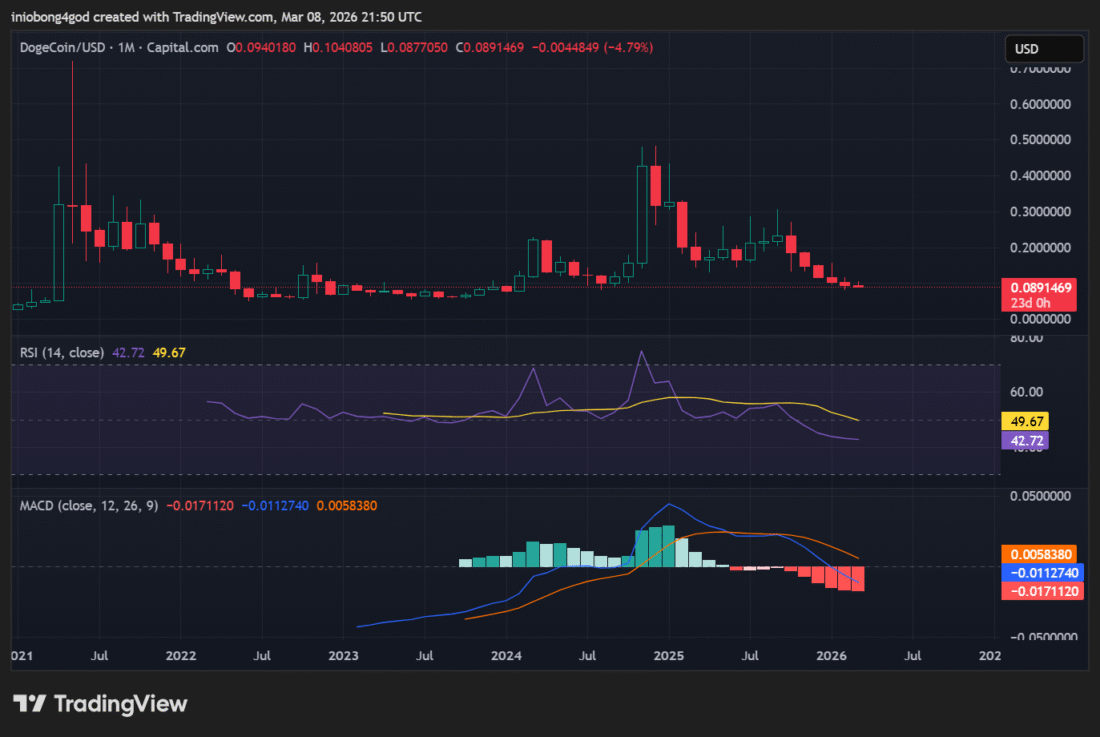This screenshot has height=737, width=1100.
Task: Select the 2023 label on time axis
Action: (x=343, y=656)
